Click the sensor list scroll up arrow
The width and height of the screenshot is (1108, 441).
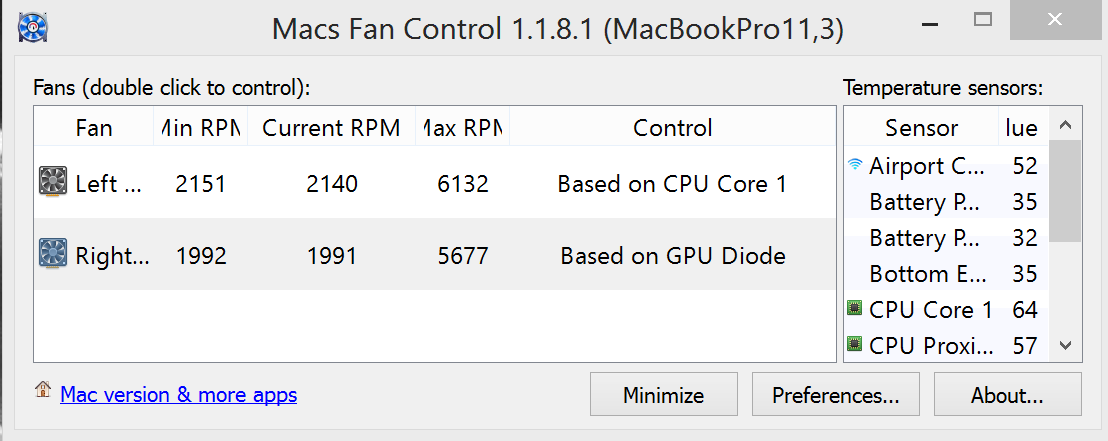pos(1066,124)
